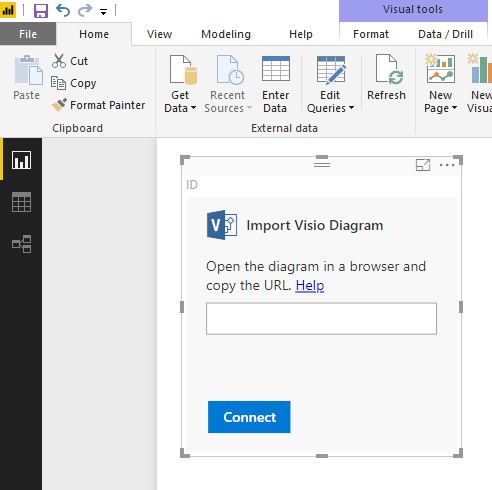Click the Connect button
The width and height of the screenshot is (492, 490).
(249, 417)
